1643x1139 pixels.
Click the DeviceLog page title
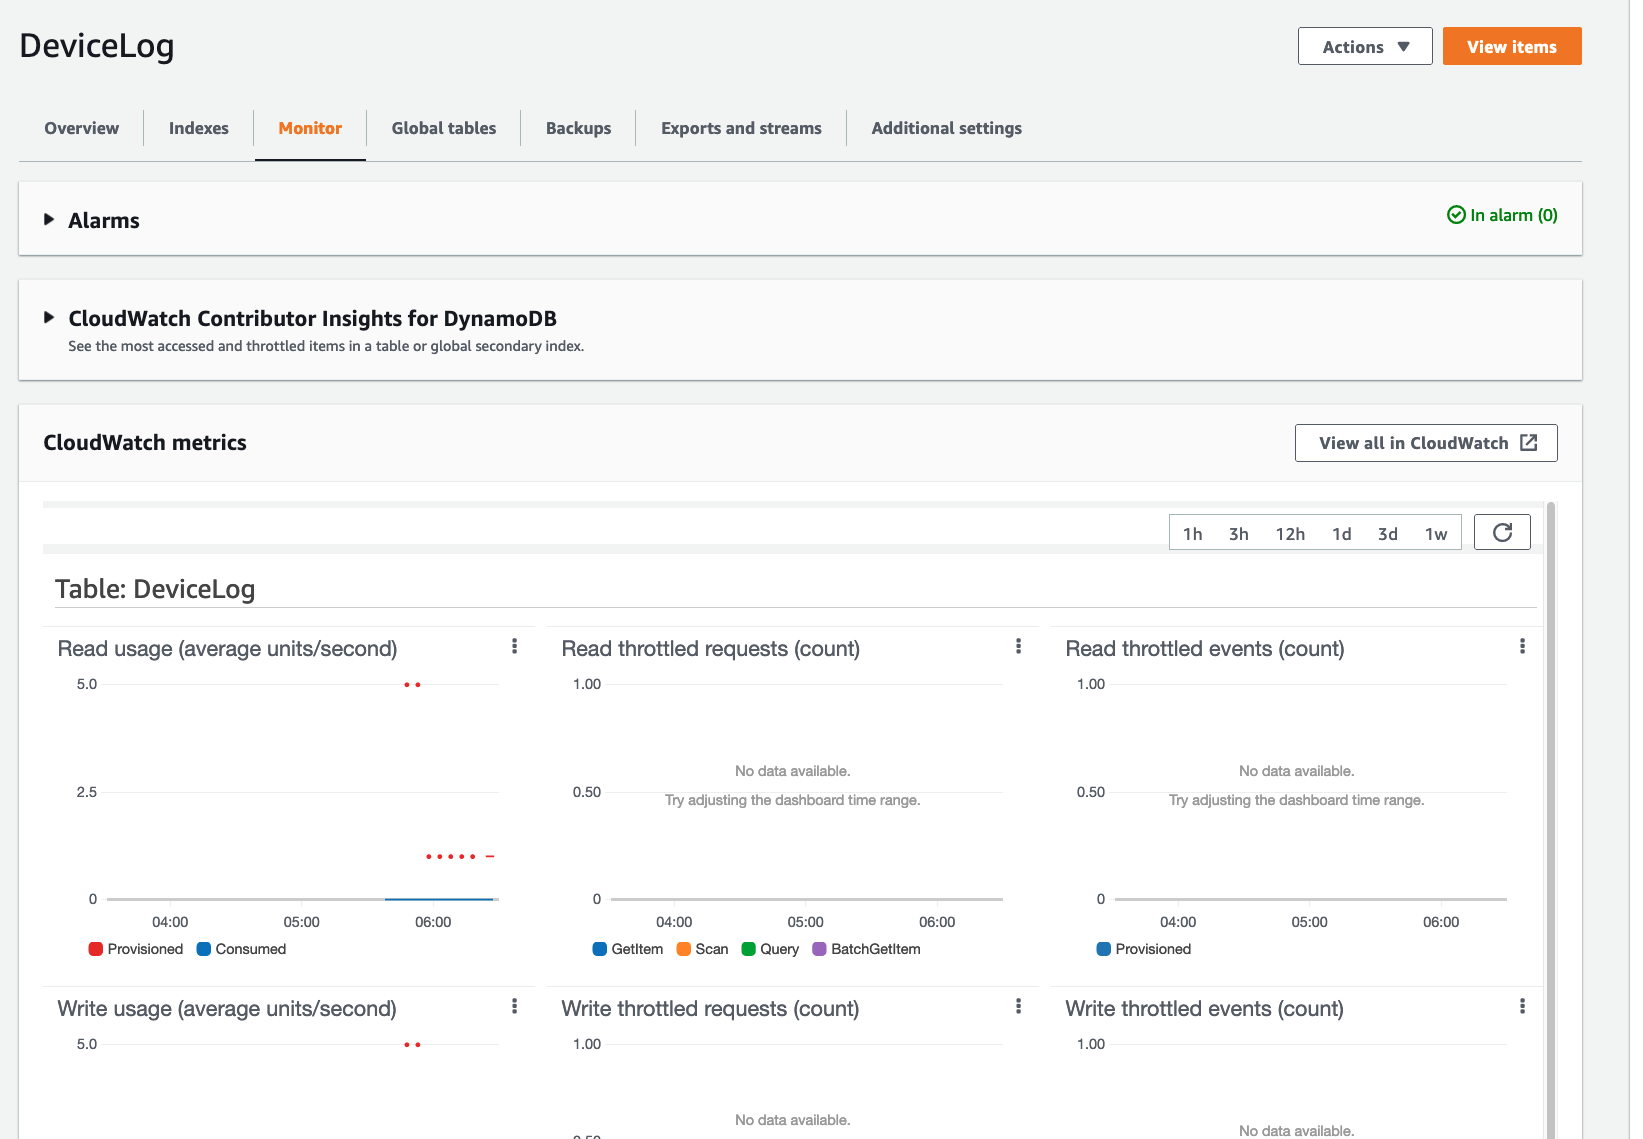click(97, 46)
